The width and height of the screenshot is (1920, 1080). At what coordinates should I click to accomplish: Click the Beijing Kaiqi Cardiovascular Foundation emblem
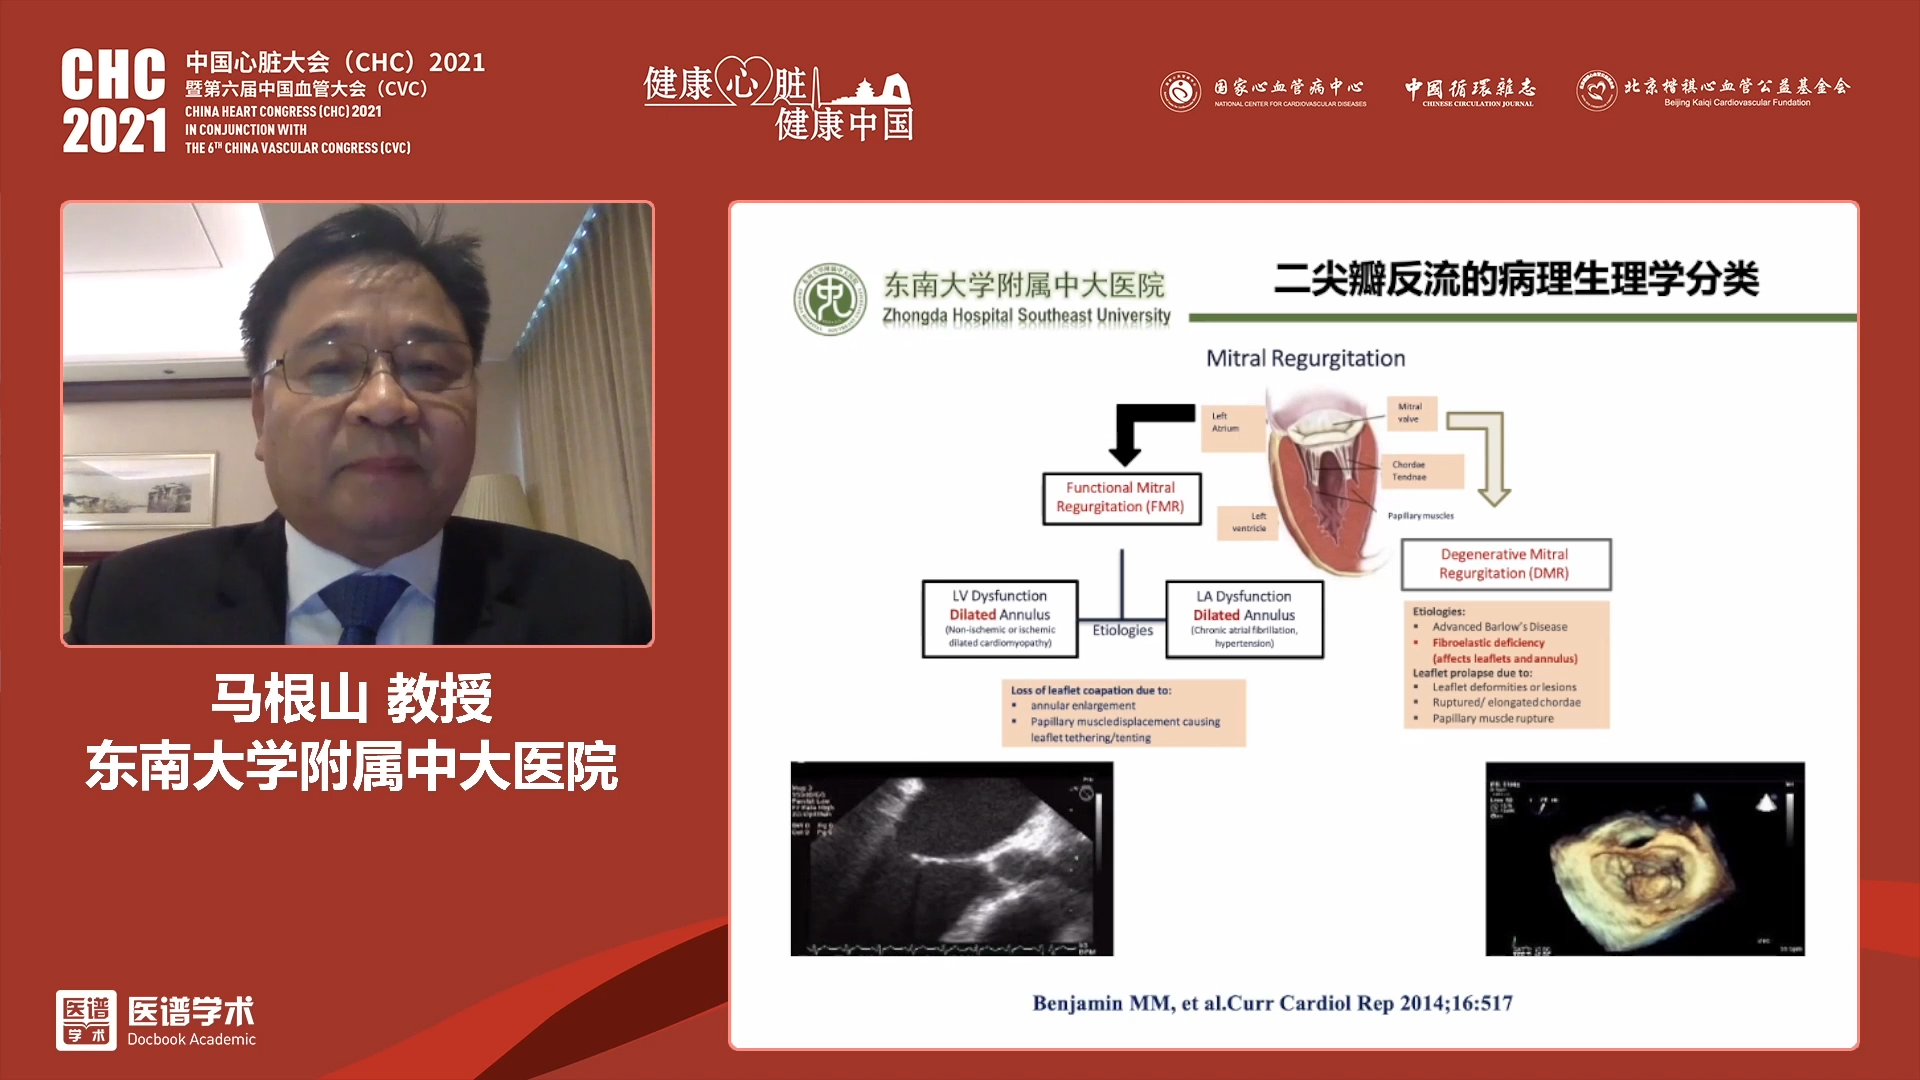pyautogui.click(x=1596, y=90)
